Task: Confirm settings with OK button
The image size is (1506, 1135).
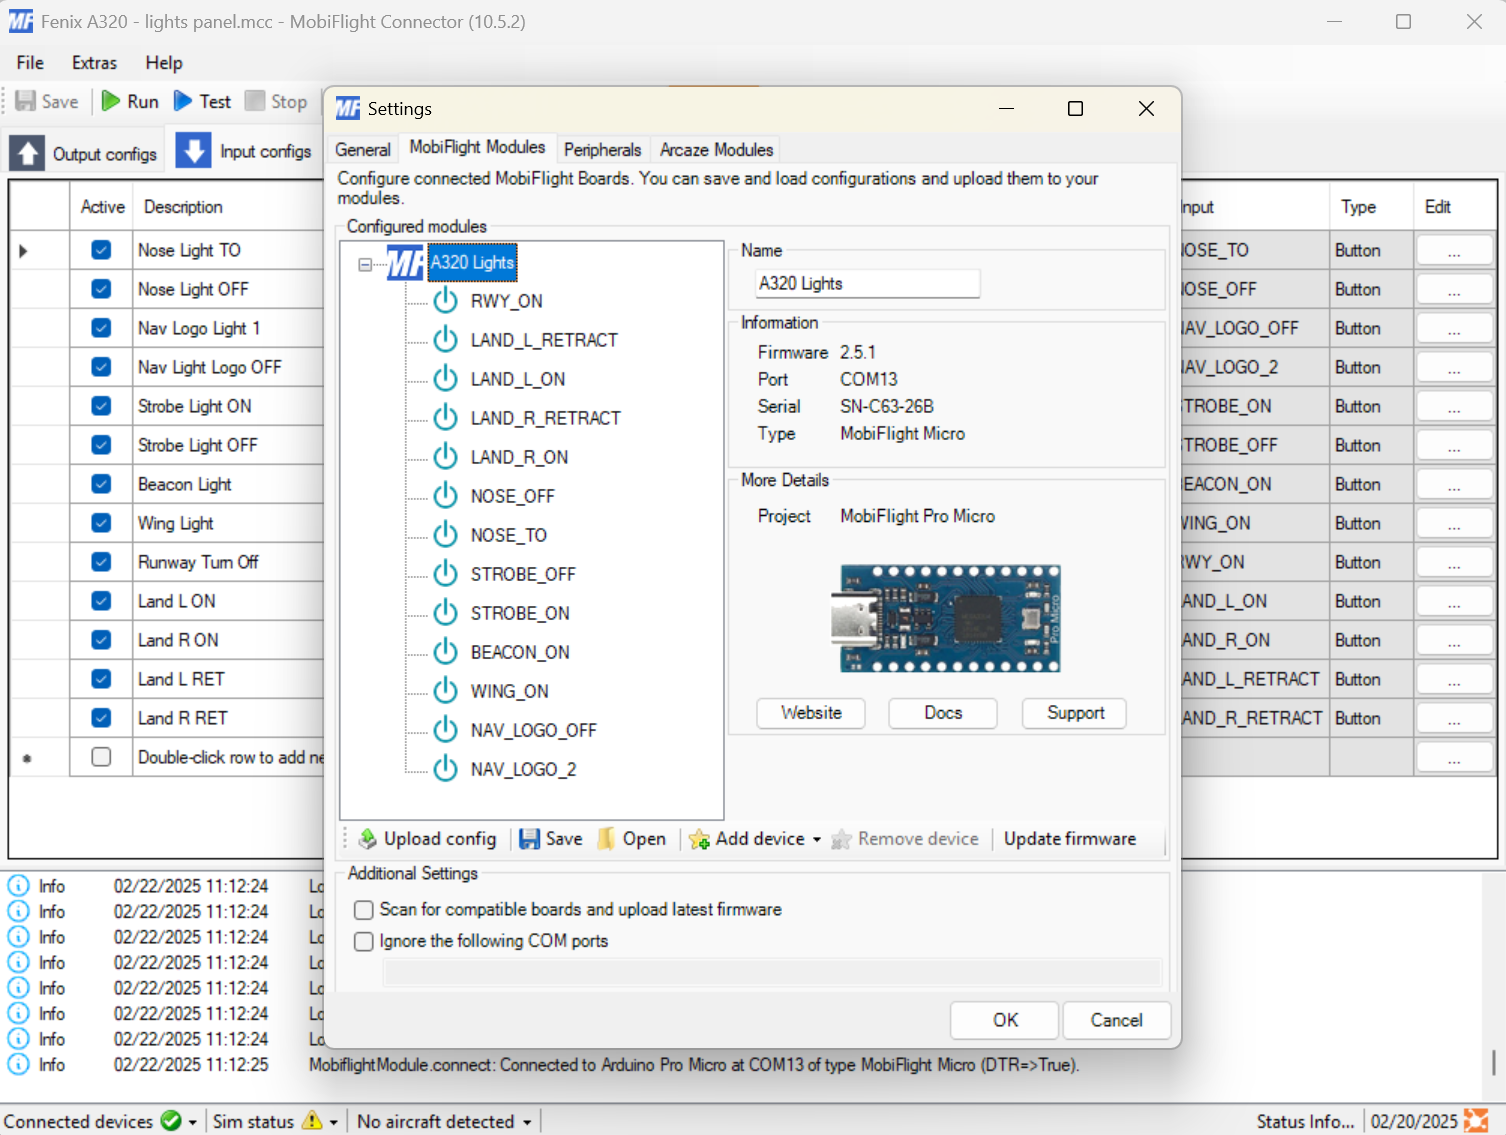Action: click(1005, 1020)
